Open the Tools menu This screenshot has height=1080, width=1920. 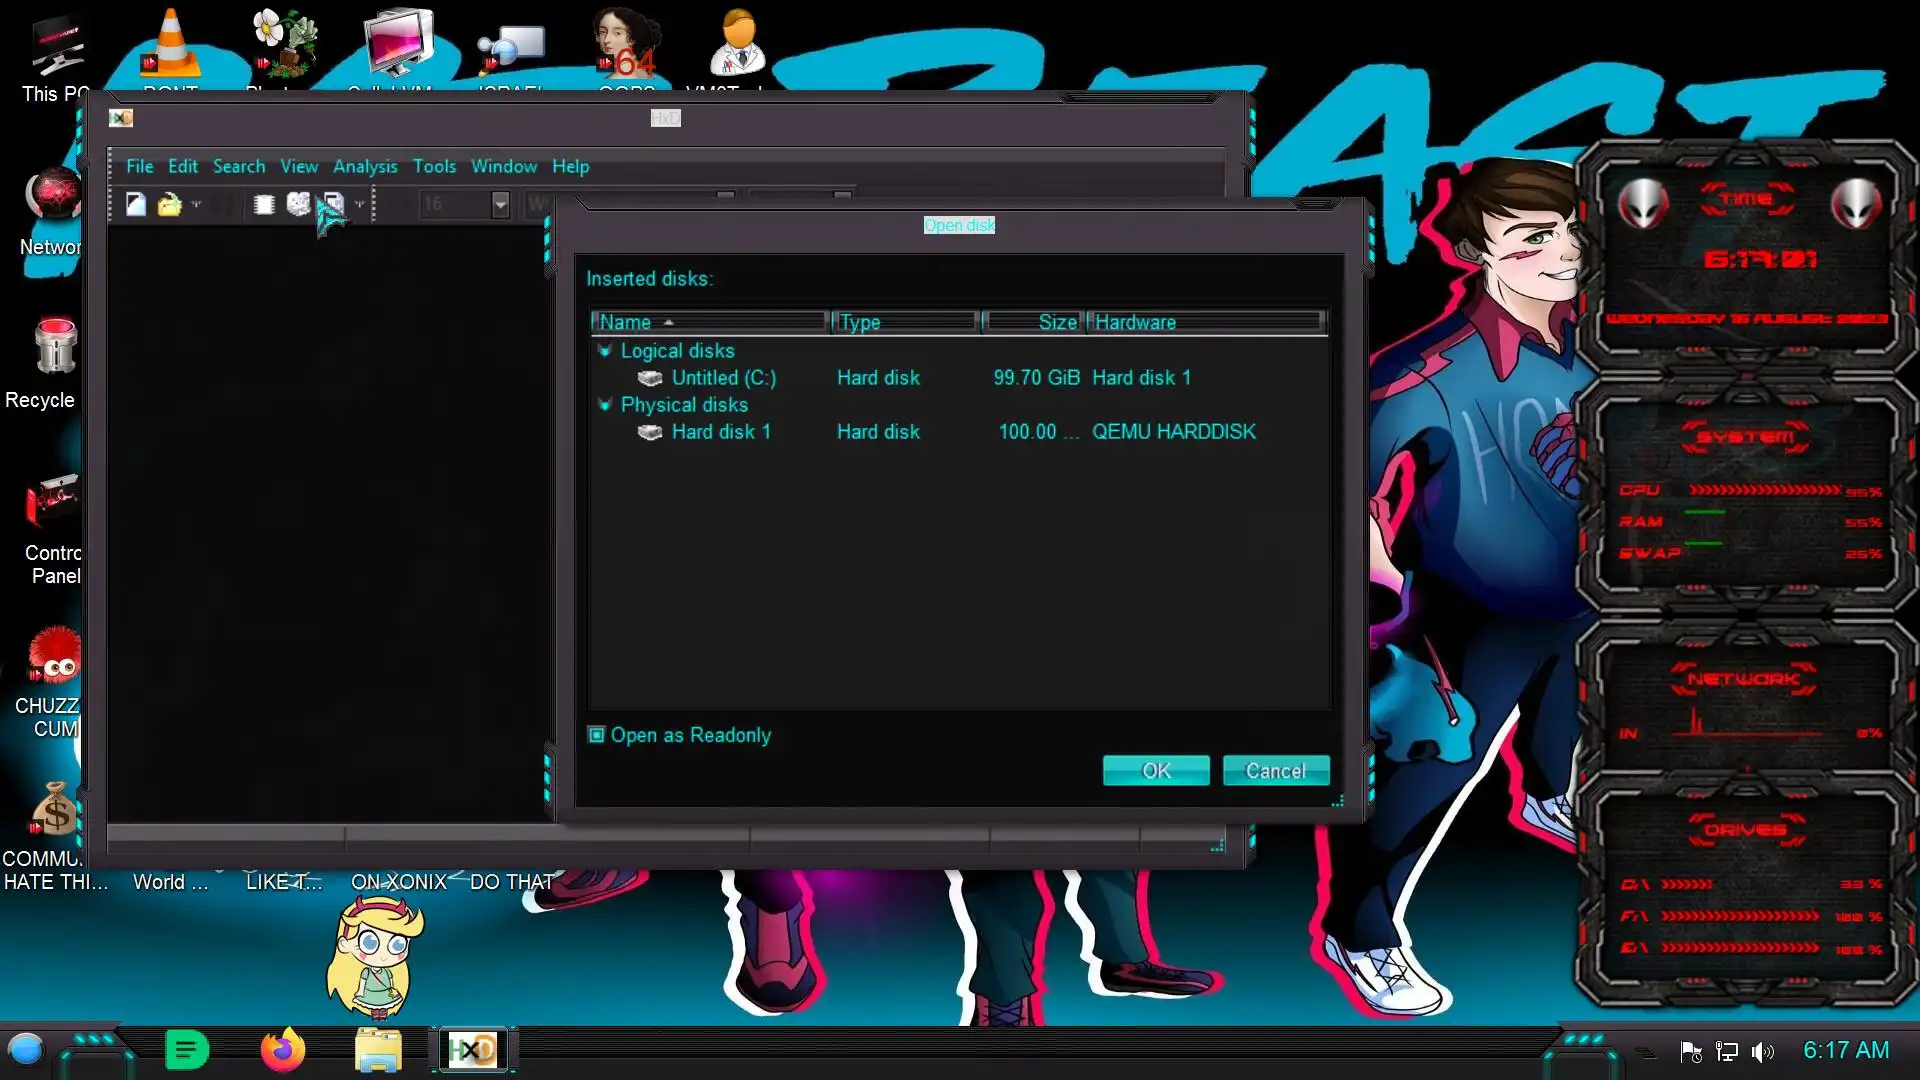click(x=434, y=167)
